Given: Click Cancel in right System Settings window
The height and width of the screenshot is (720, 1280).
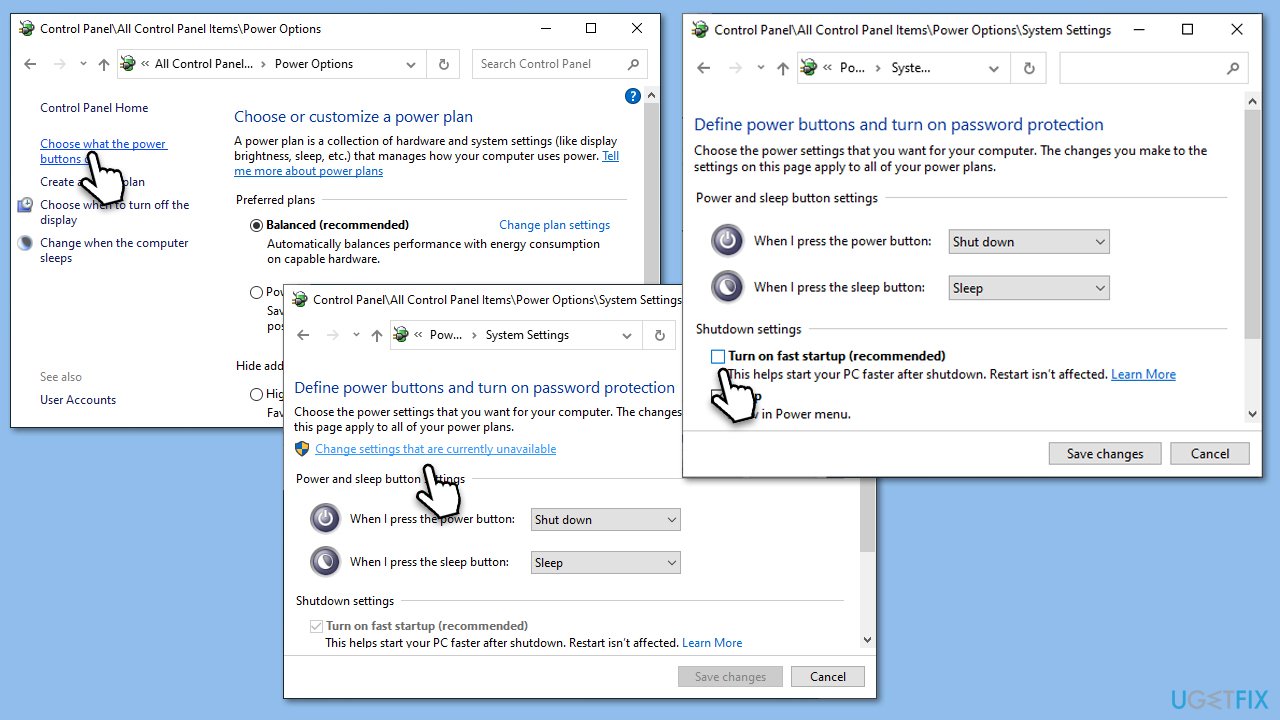Looking at the screenshot, I should pos(1210,454).
